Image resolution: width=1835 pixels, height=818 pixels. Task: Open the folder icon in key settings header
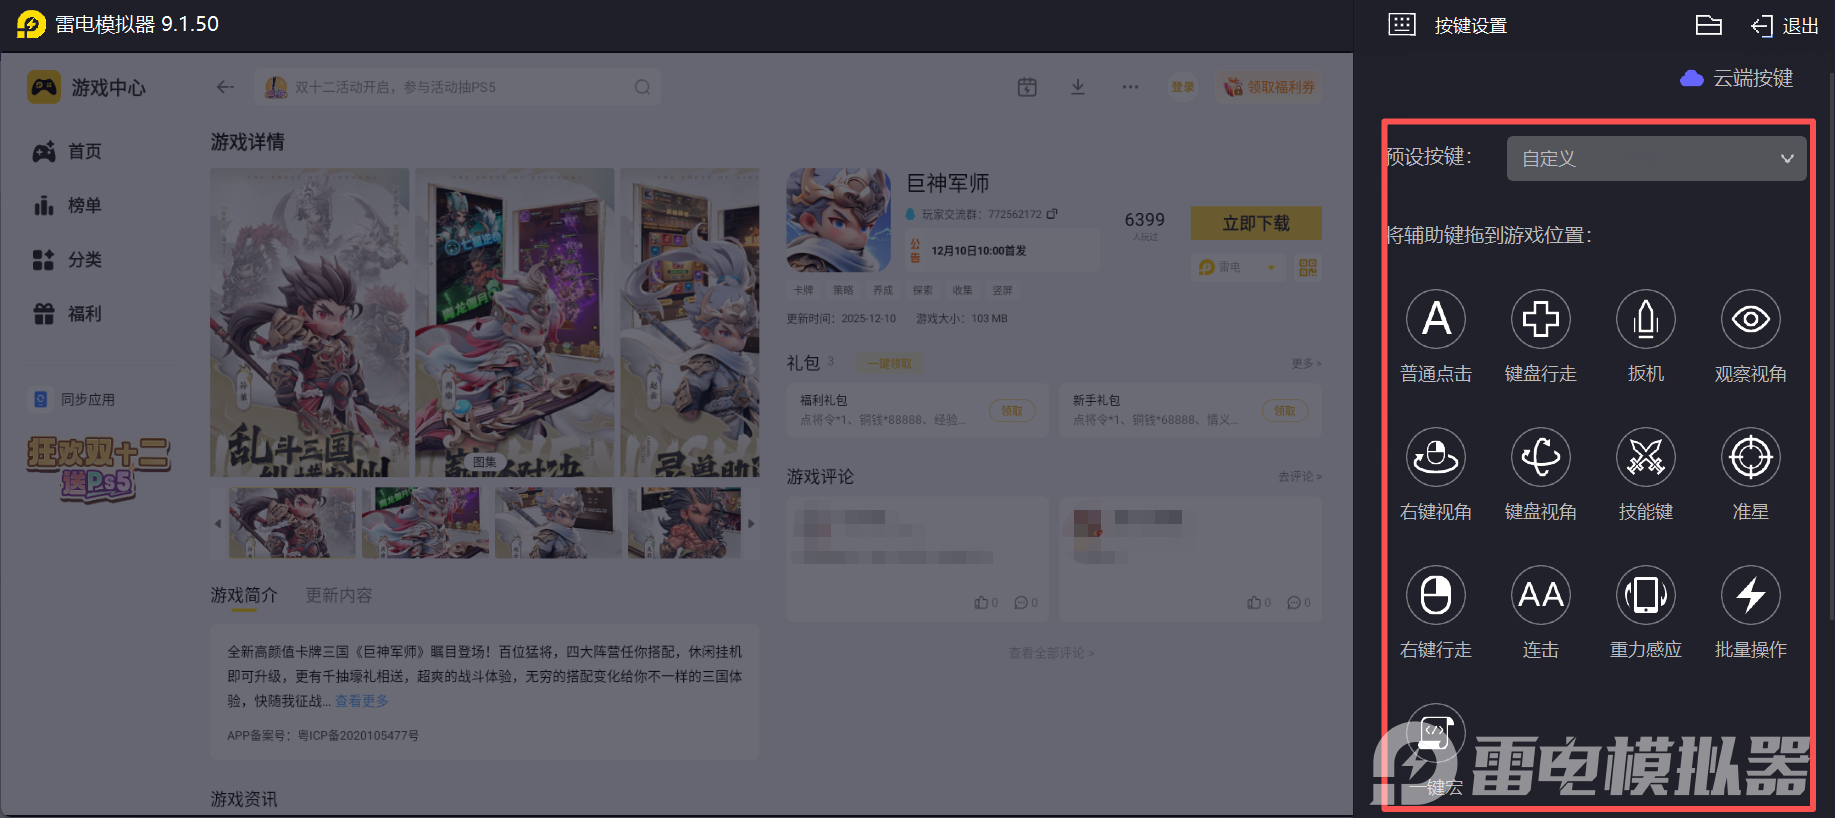(1709, 25)
